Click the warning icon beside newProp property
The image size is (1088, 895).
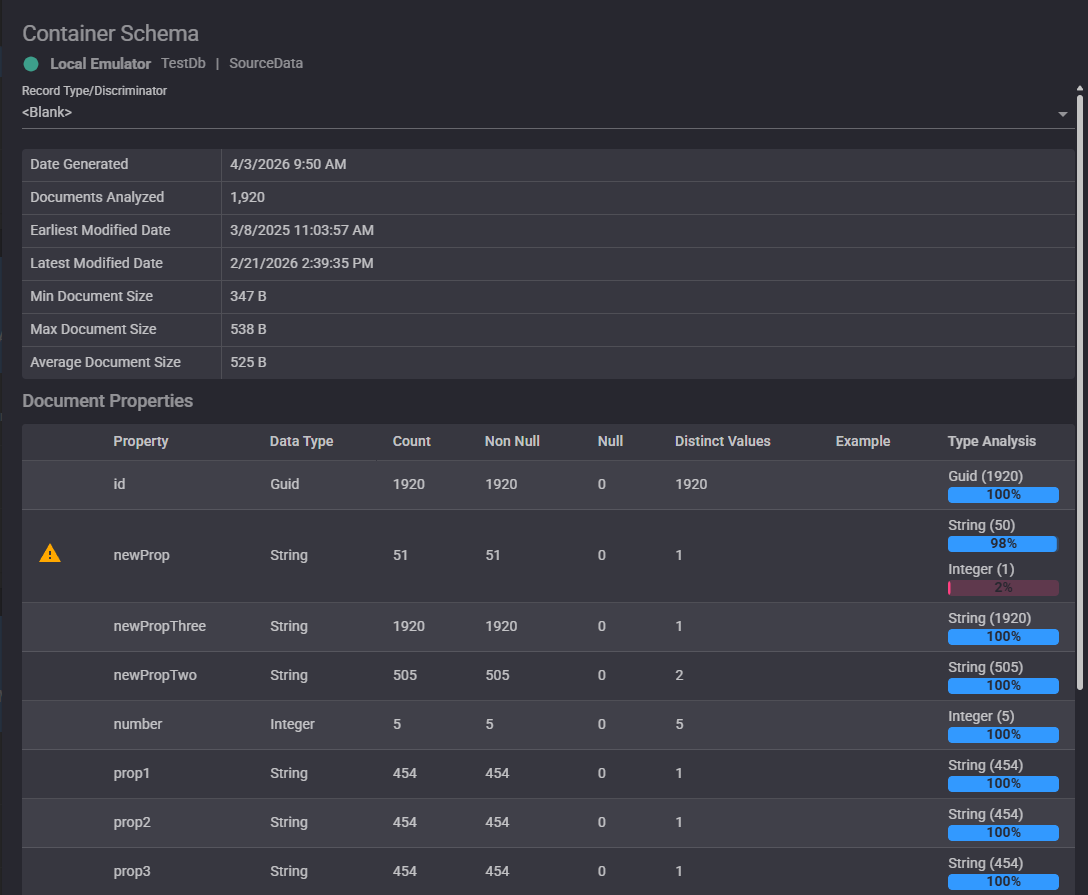50,552
